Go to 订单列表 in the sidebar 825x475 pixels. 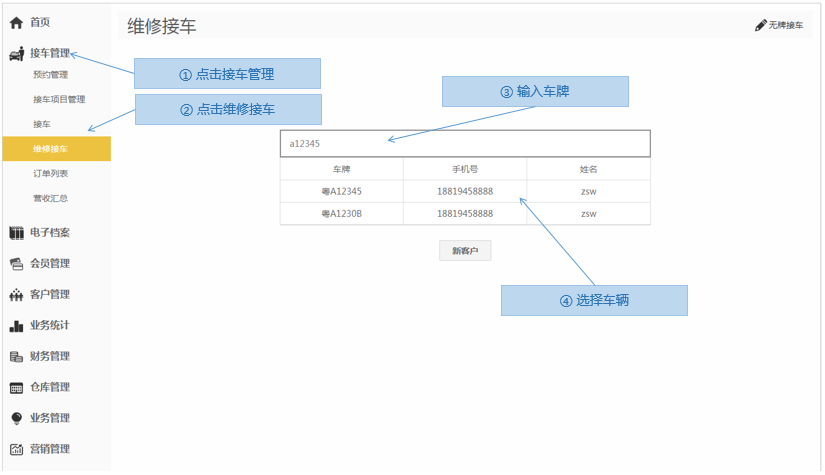pos(50,174)
